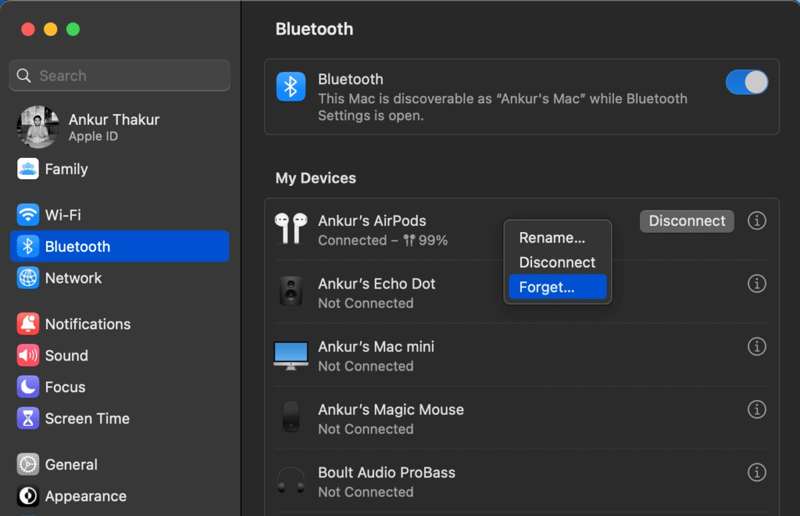Click the search magnifier icon

(23, 76)
